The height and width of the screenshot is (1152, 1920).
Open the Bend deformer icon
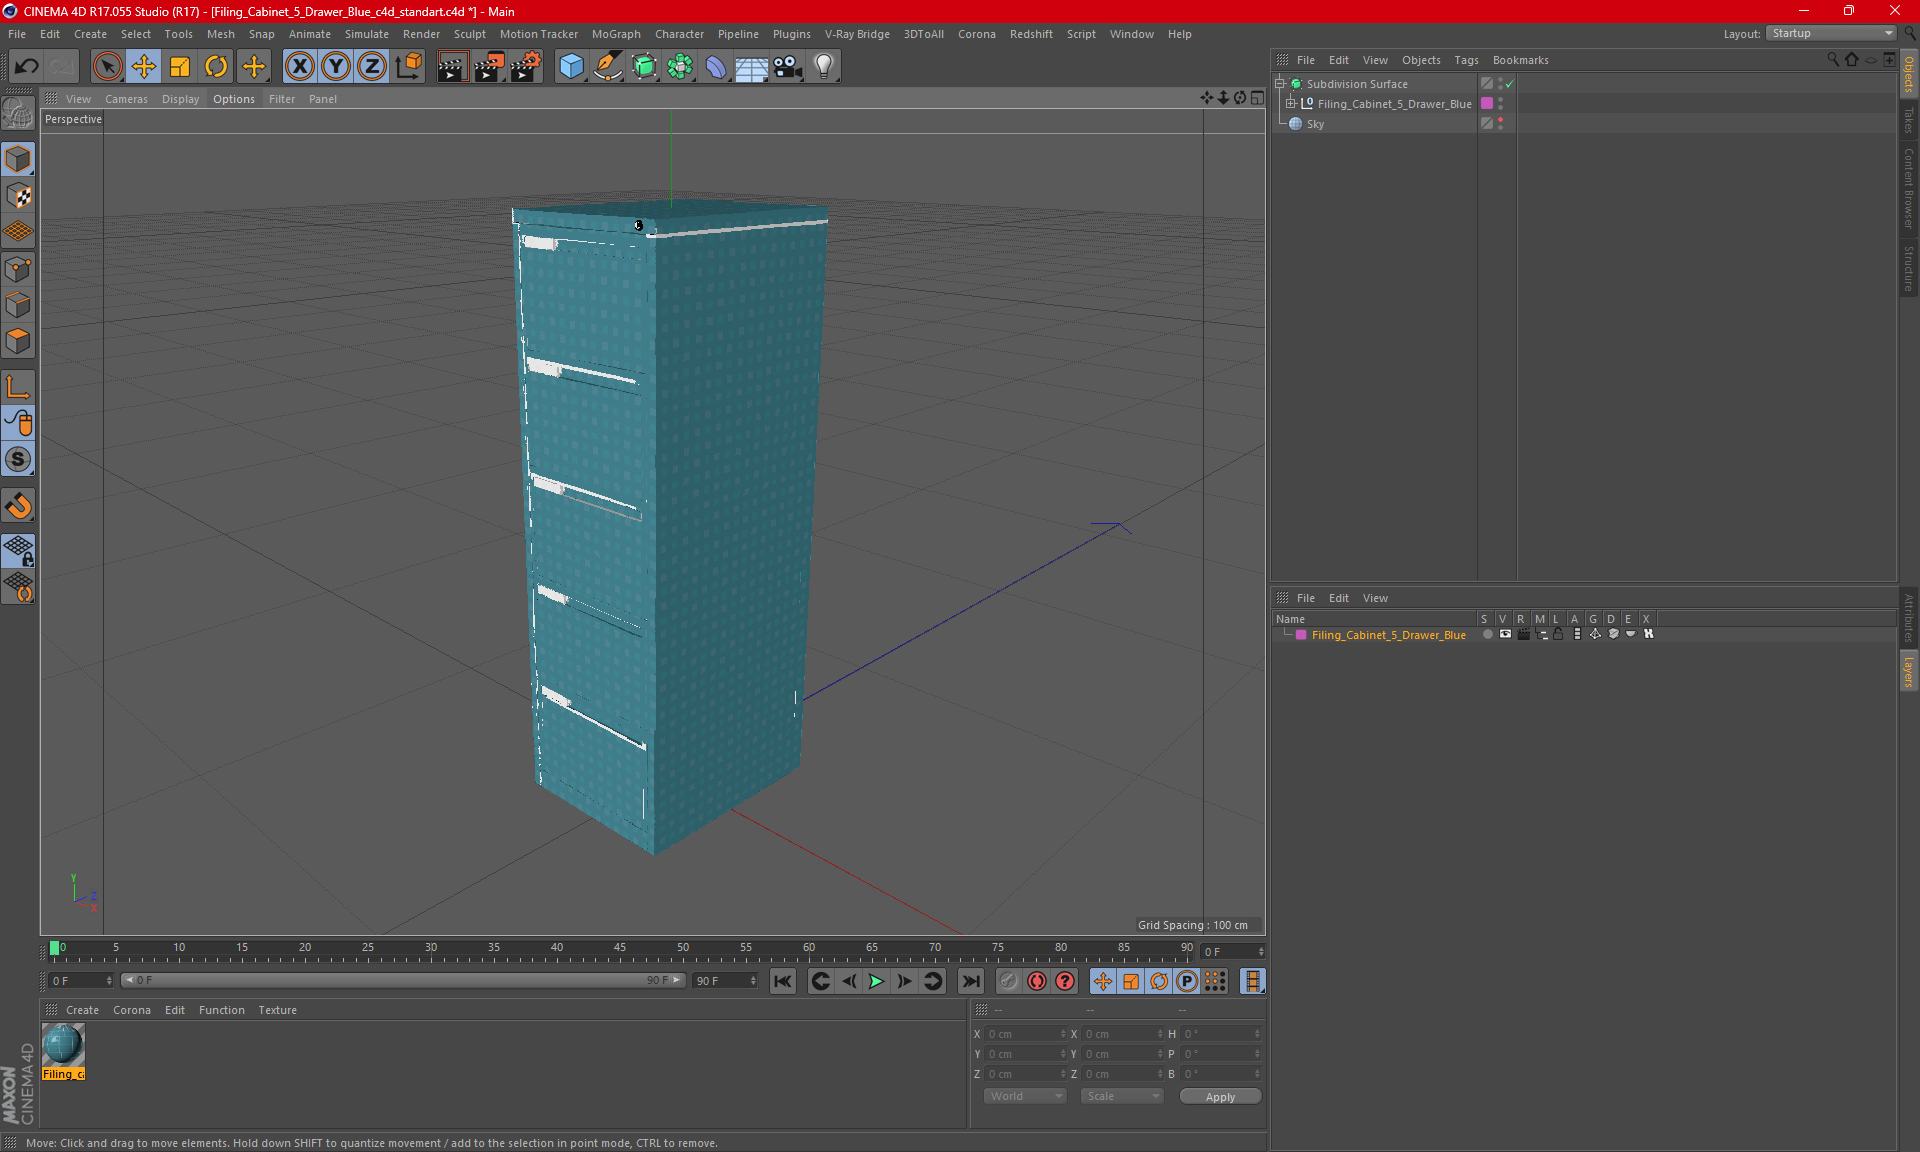click(716, 66)
